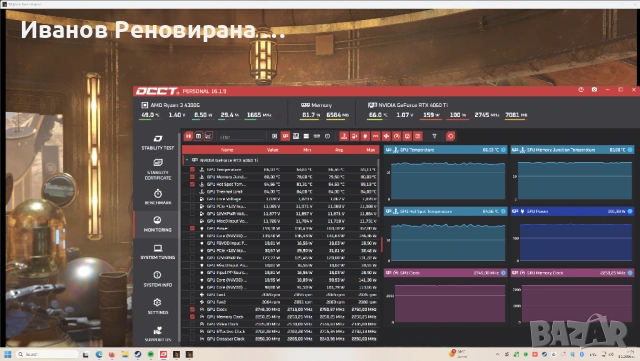The image size is (640, 361).
Task: Open the System Info section
Action: tap(158, 279)
